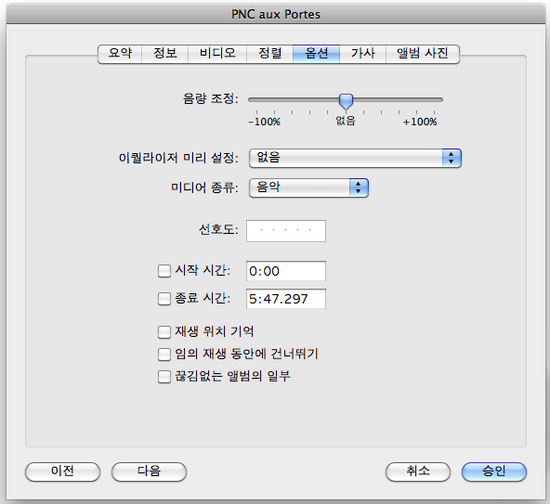
Task: Switch to the 요약 tab
Action: click(120, 53)
